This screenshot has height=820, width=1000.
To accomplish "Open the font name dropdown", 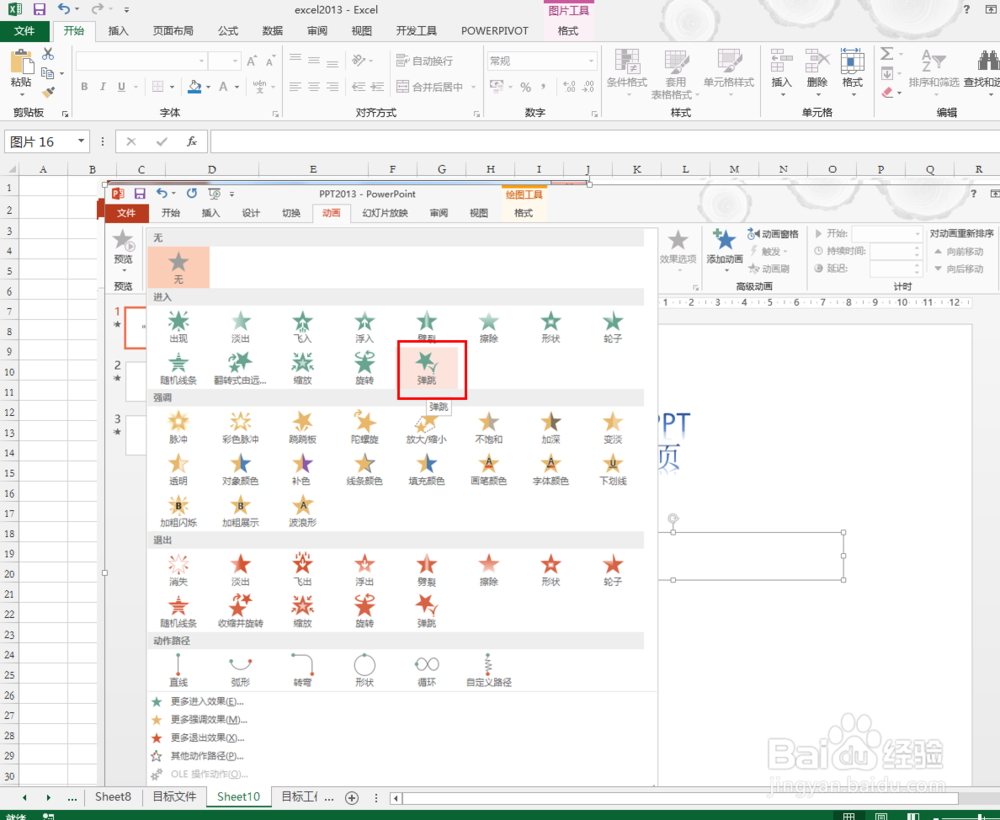I will tap(202, 61).
